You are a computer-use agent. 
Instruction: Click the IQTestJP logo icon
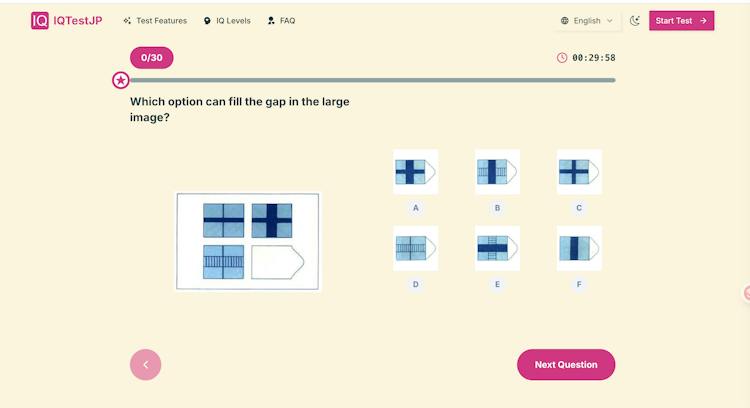click(x=40, y=21)
